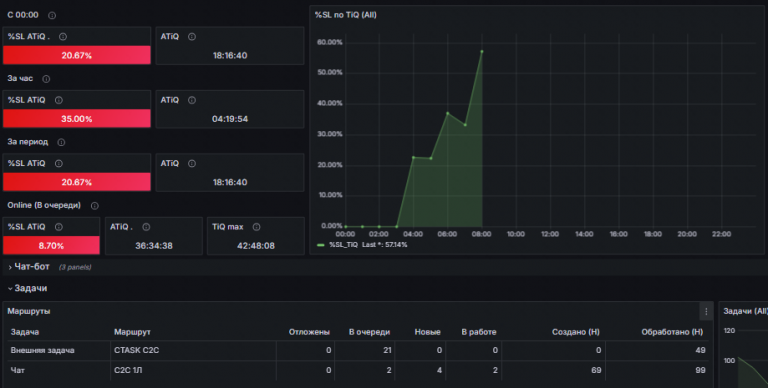Select the Внешняя задача table cell
The height and width of the screenshot is (388, 768).
tap(43, 350)
